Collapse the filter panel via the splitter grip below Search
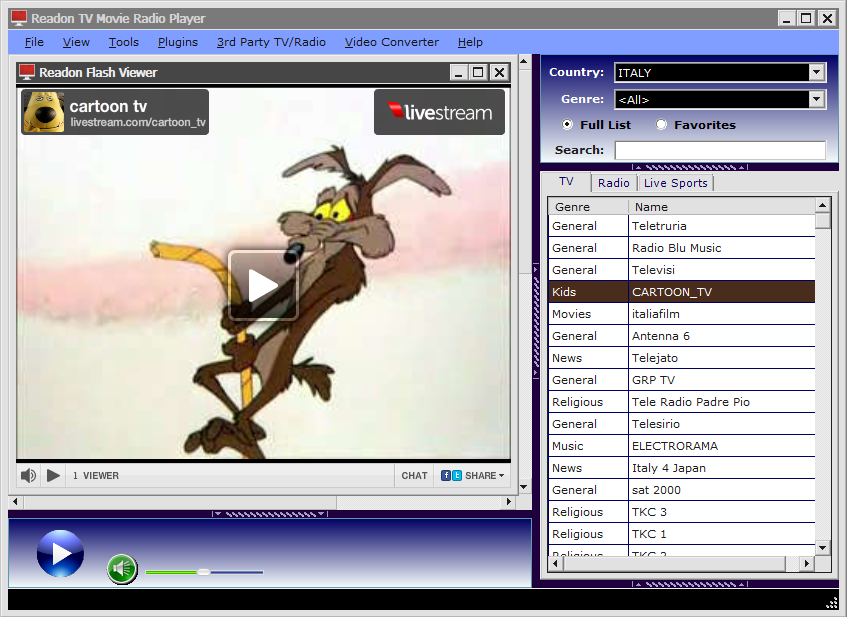This screenshot has height=617, width=847. coord(690,167)
